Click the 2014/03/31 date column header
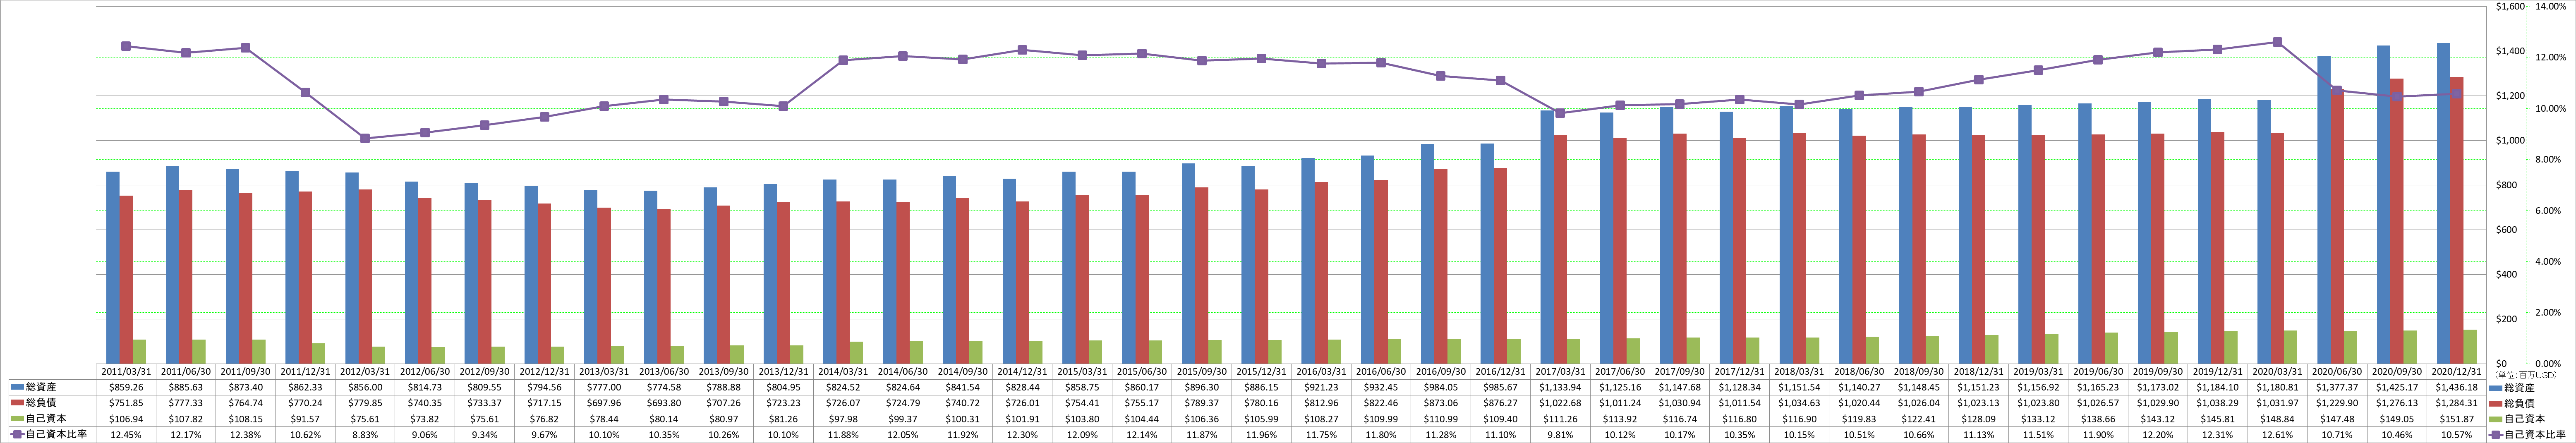2576x443 pixels. tap(843, 371)
